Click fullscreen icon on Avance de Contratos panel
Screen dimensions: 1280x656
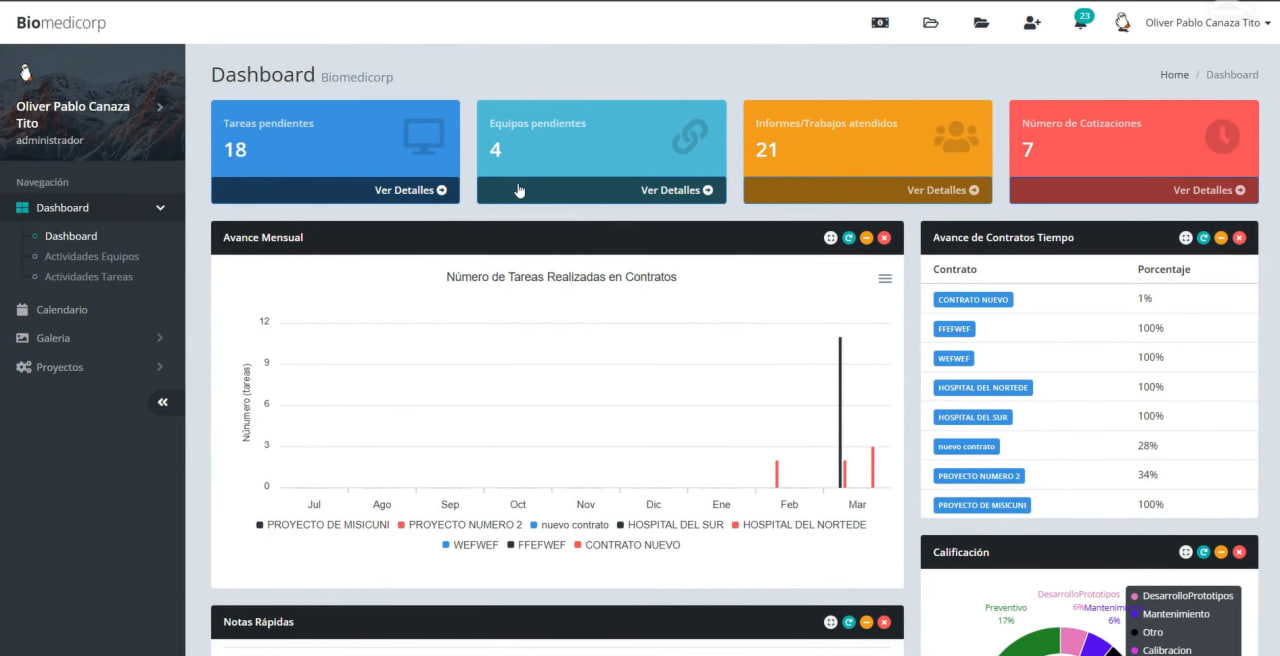pos(1185,238)
